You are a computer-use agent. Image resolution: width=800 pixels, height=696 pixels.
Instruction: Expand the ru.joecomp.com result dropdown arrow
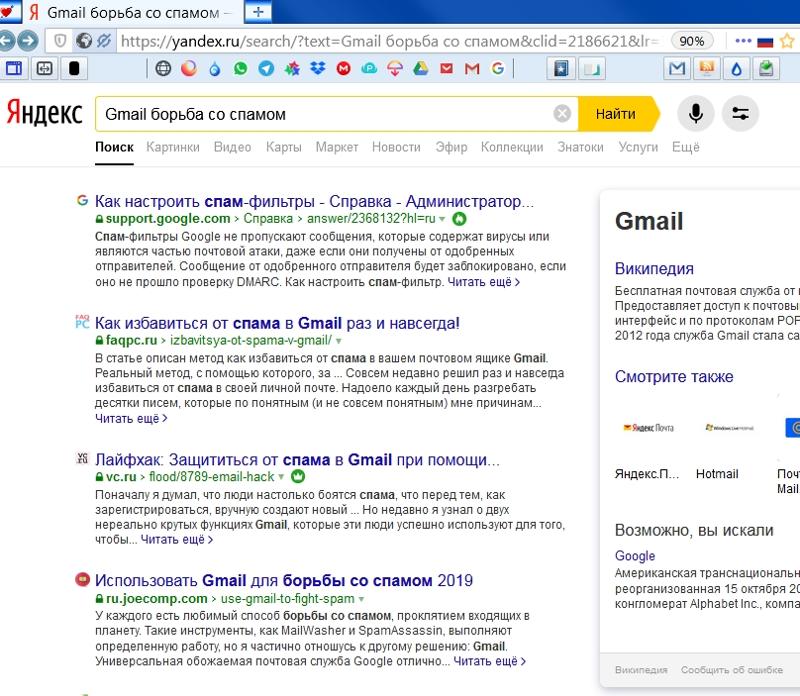(x=361, y=599)
